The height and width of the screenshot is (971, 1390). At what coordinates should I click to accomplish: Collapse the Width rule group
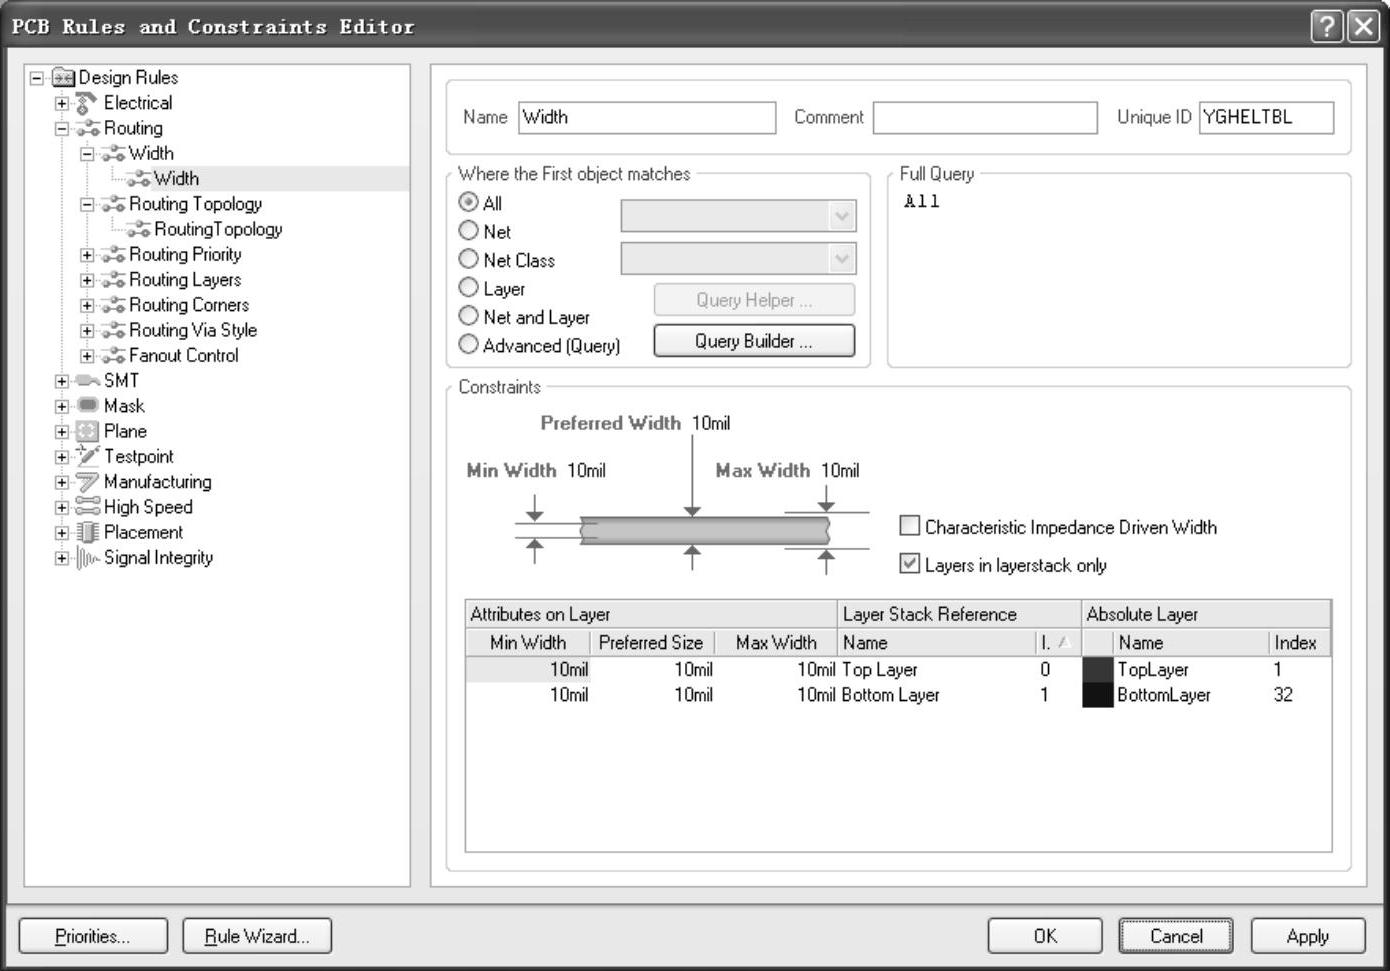click(x=87, y=153)
